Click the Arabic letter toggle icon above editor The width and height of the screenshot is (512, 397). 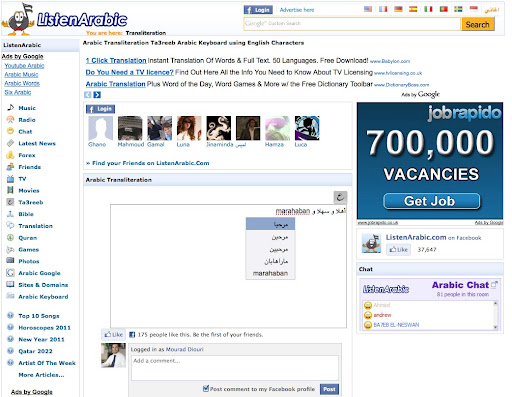340,197
